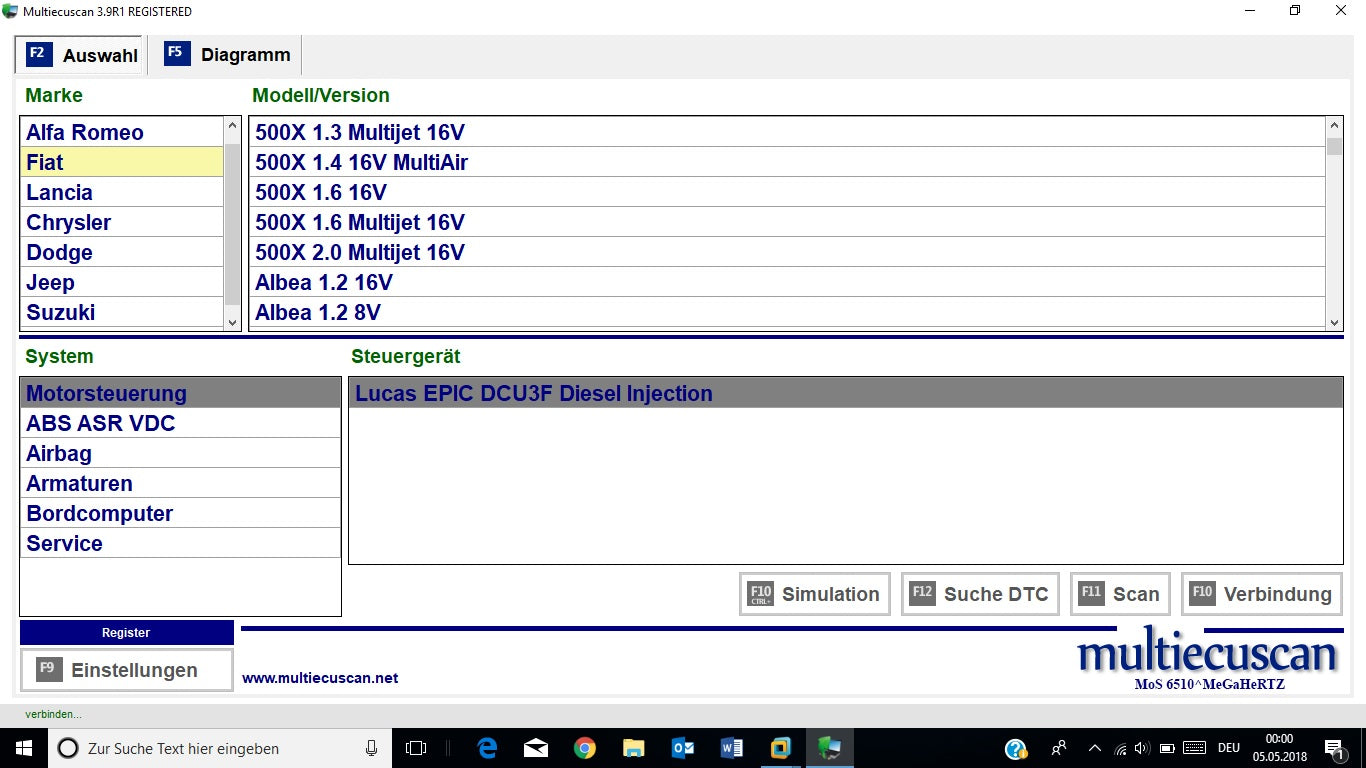Open Microsoft Word from the taskbar
Screen dimensions: 1366x768
click(x=732, y=748)
